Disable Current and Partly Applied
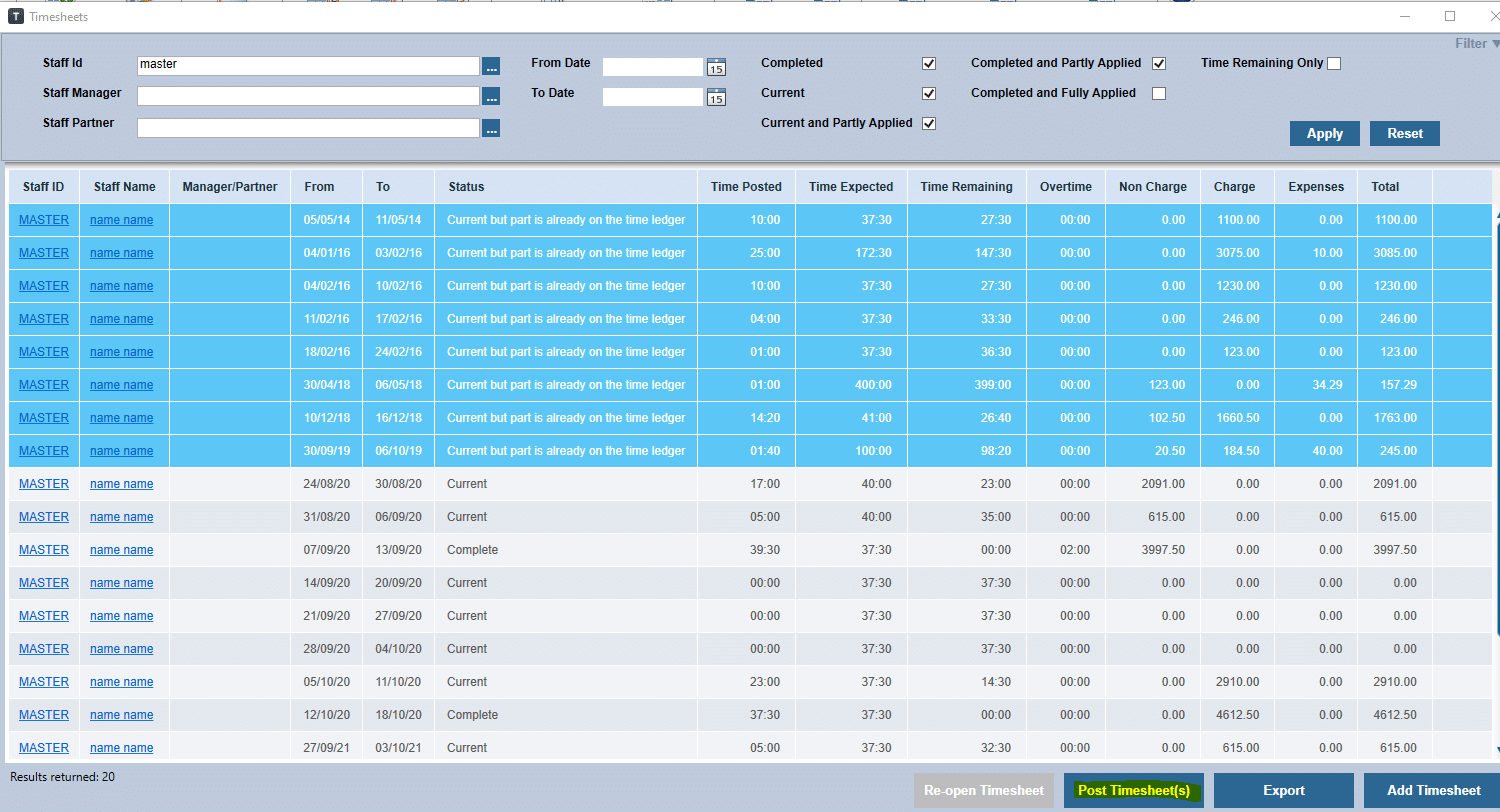 [x=929, y=123]
